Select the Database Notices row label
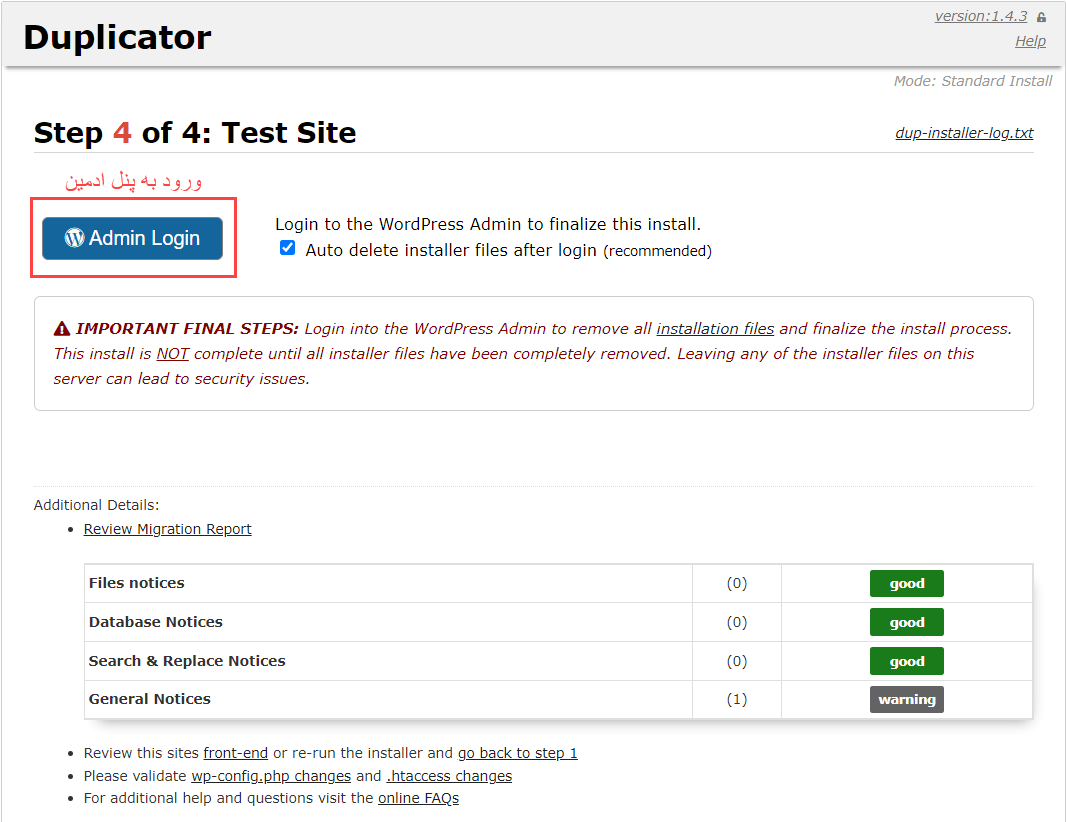 (156, 621)
